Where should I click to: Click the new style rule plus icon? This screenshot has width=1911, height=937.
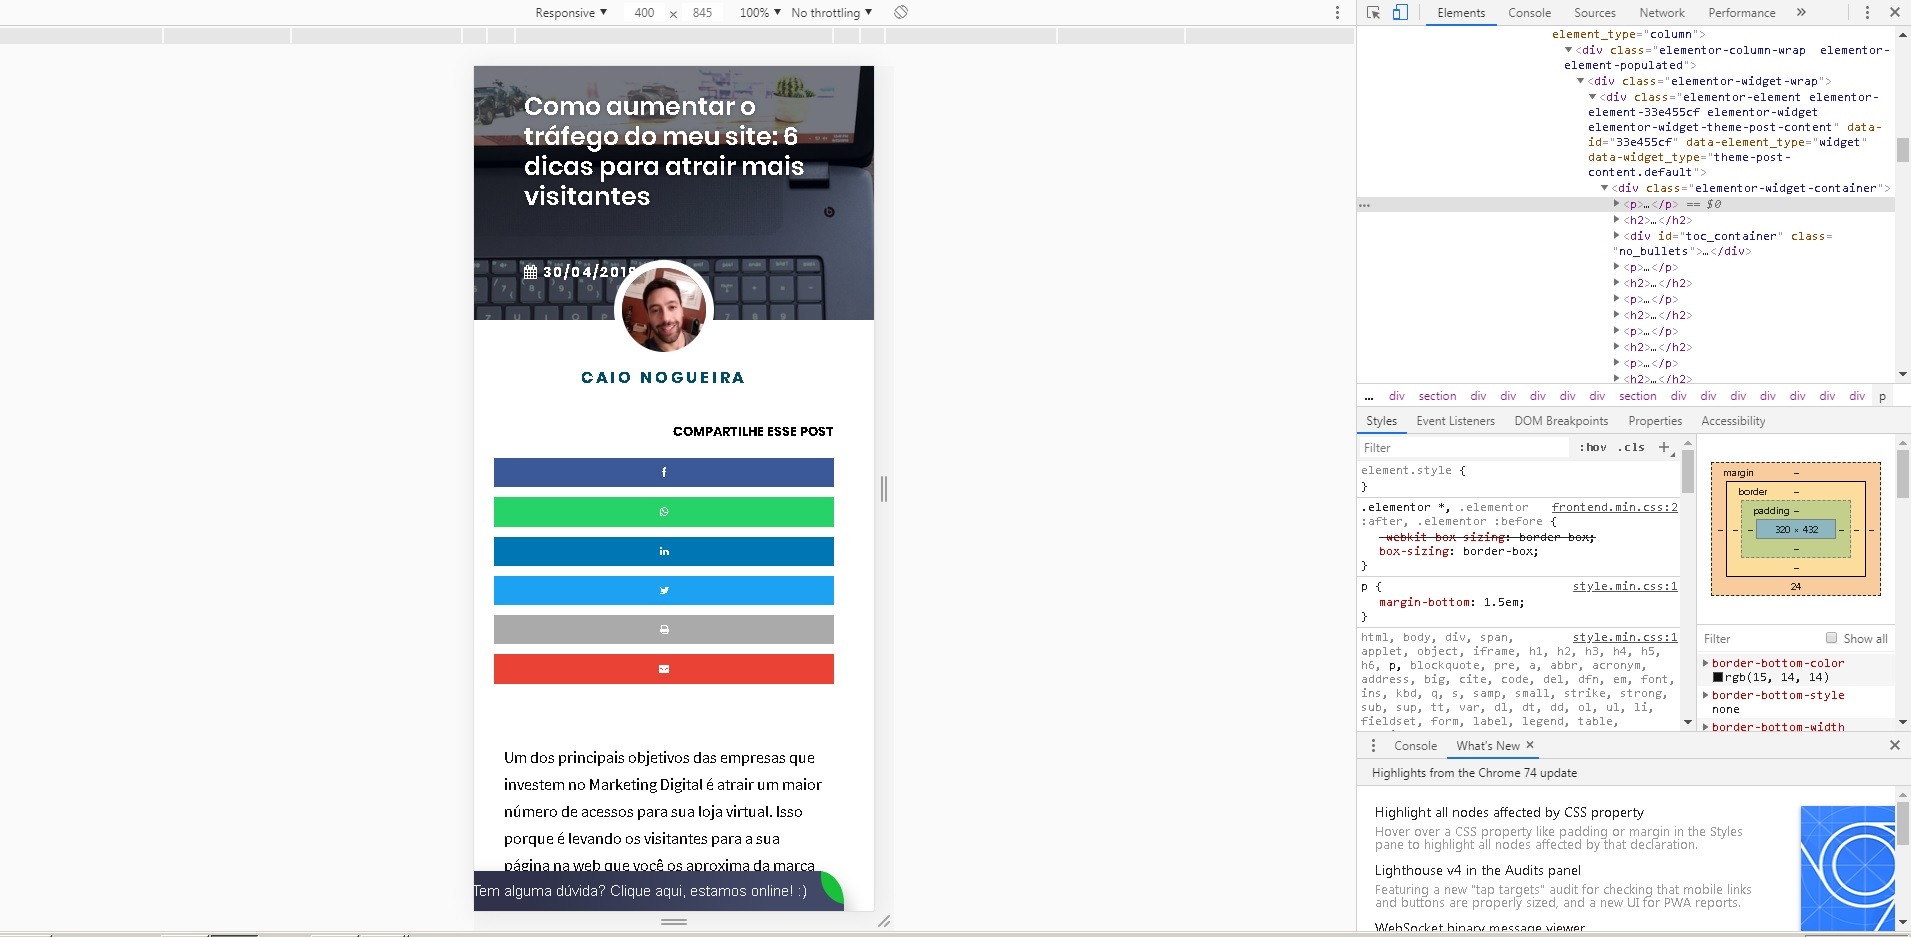click(1665, 447)
